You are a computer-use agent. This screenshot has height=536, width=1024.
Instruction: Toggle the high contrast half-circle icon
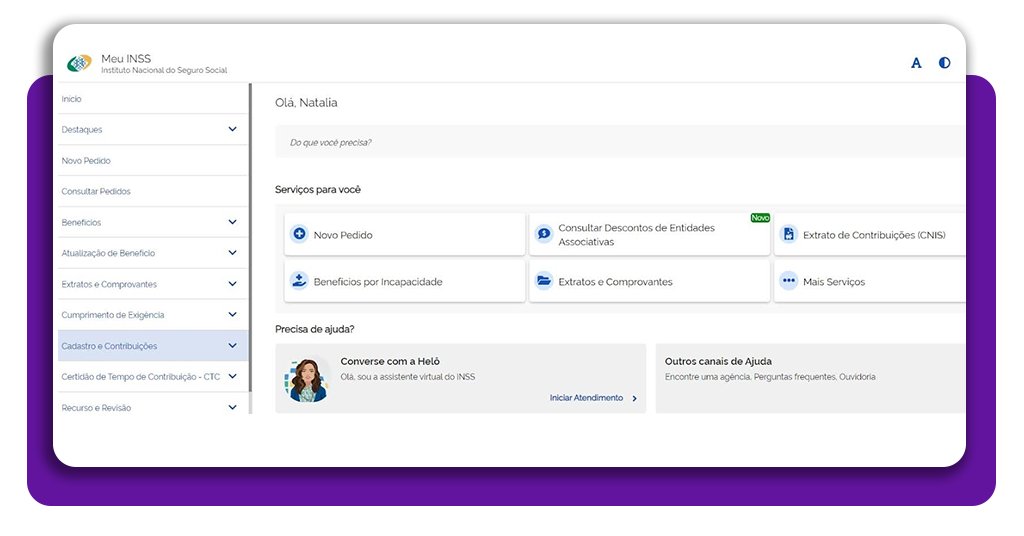pyautogui.click(x=944, y=63)
